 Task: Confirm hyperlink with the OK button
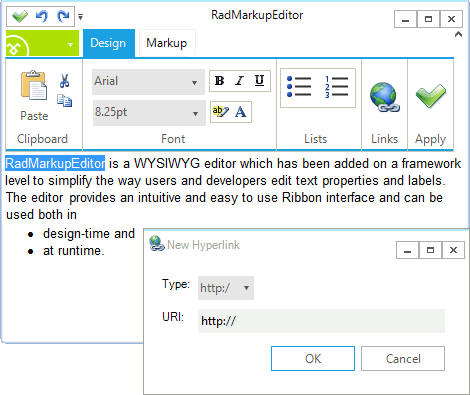[313, 359]
